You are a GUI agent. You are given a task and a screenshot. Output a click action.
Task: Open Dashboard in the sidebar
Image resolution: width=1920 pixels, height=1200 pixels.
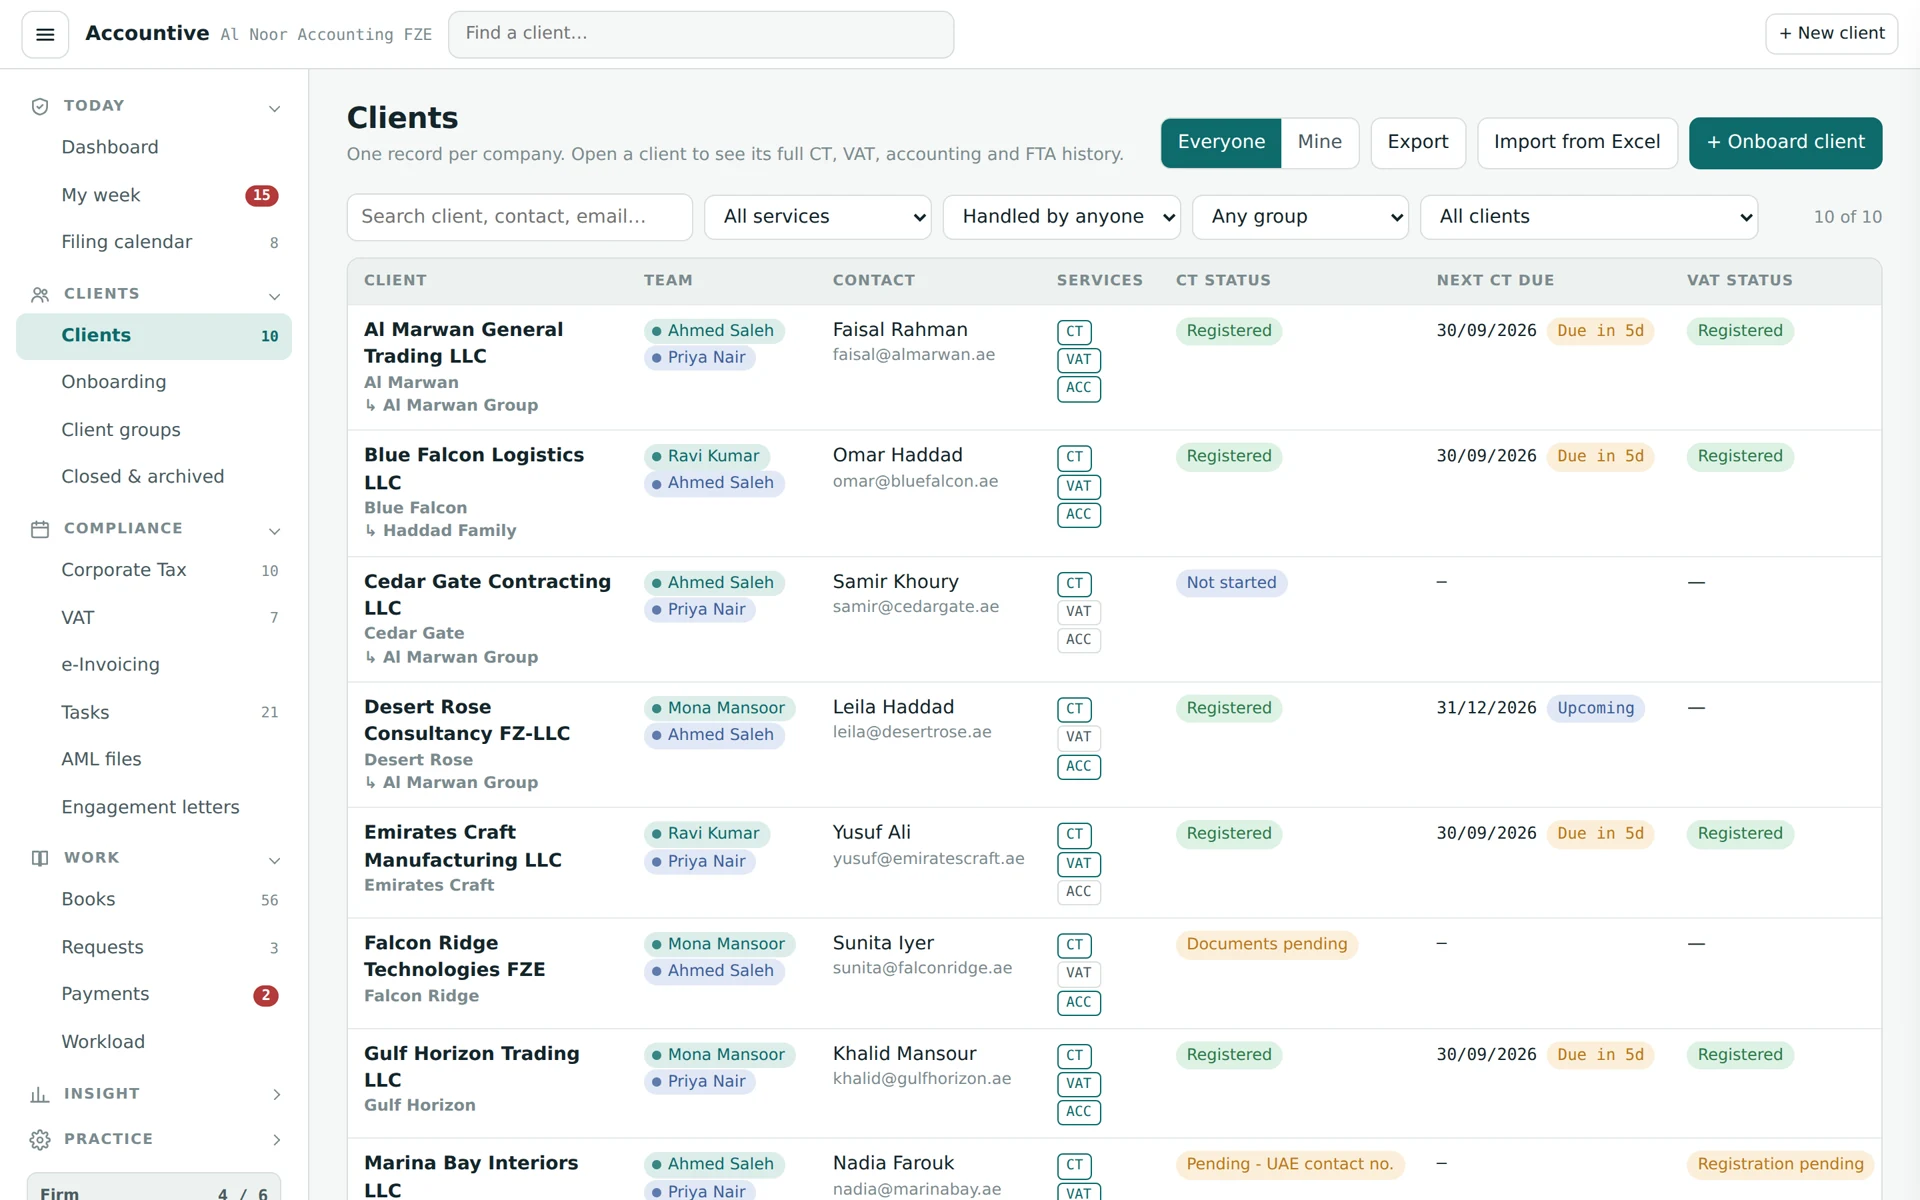pyautogui.click(x=154, y=148)
